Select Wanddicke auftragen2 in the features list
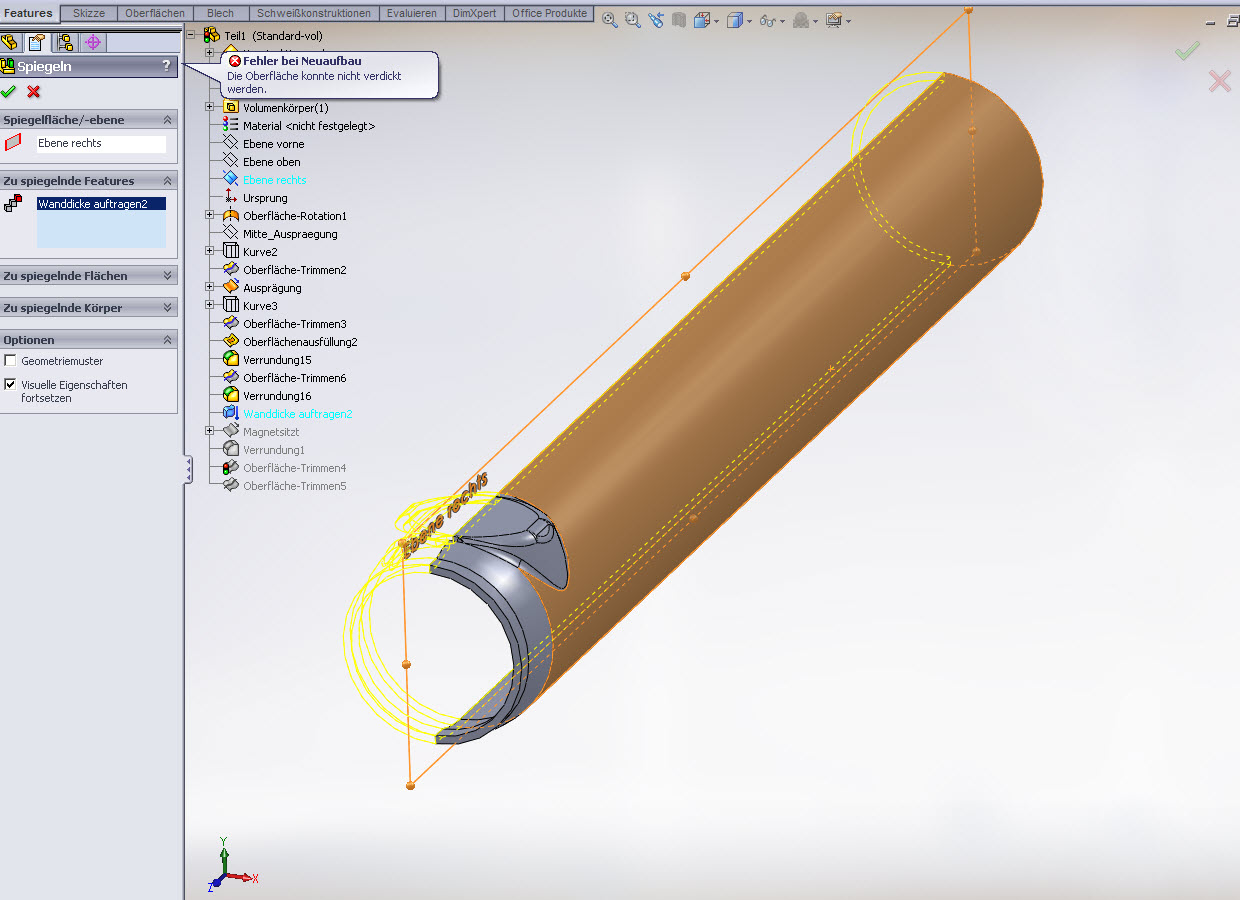The width and height of the screenshot is (1240, 900). pos(101,204)
